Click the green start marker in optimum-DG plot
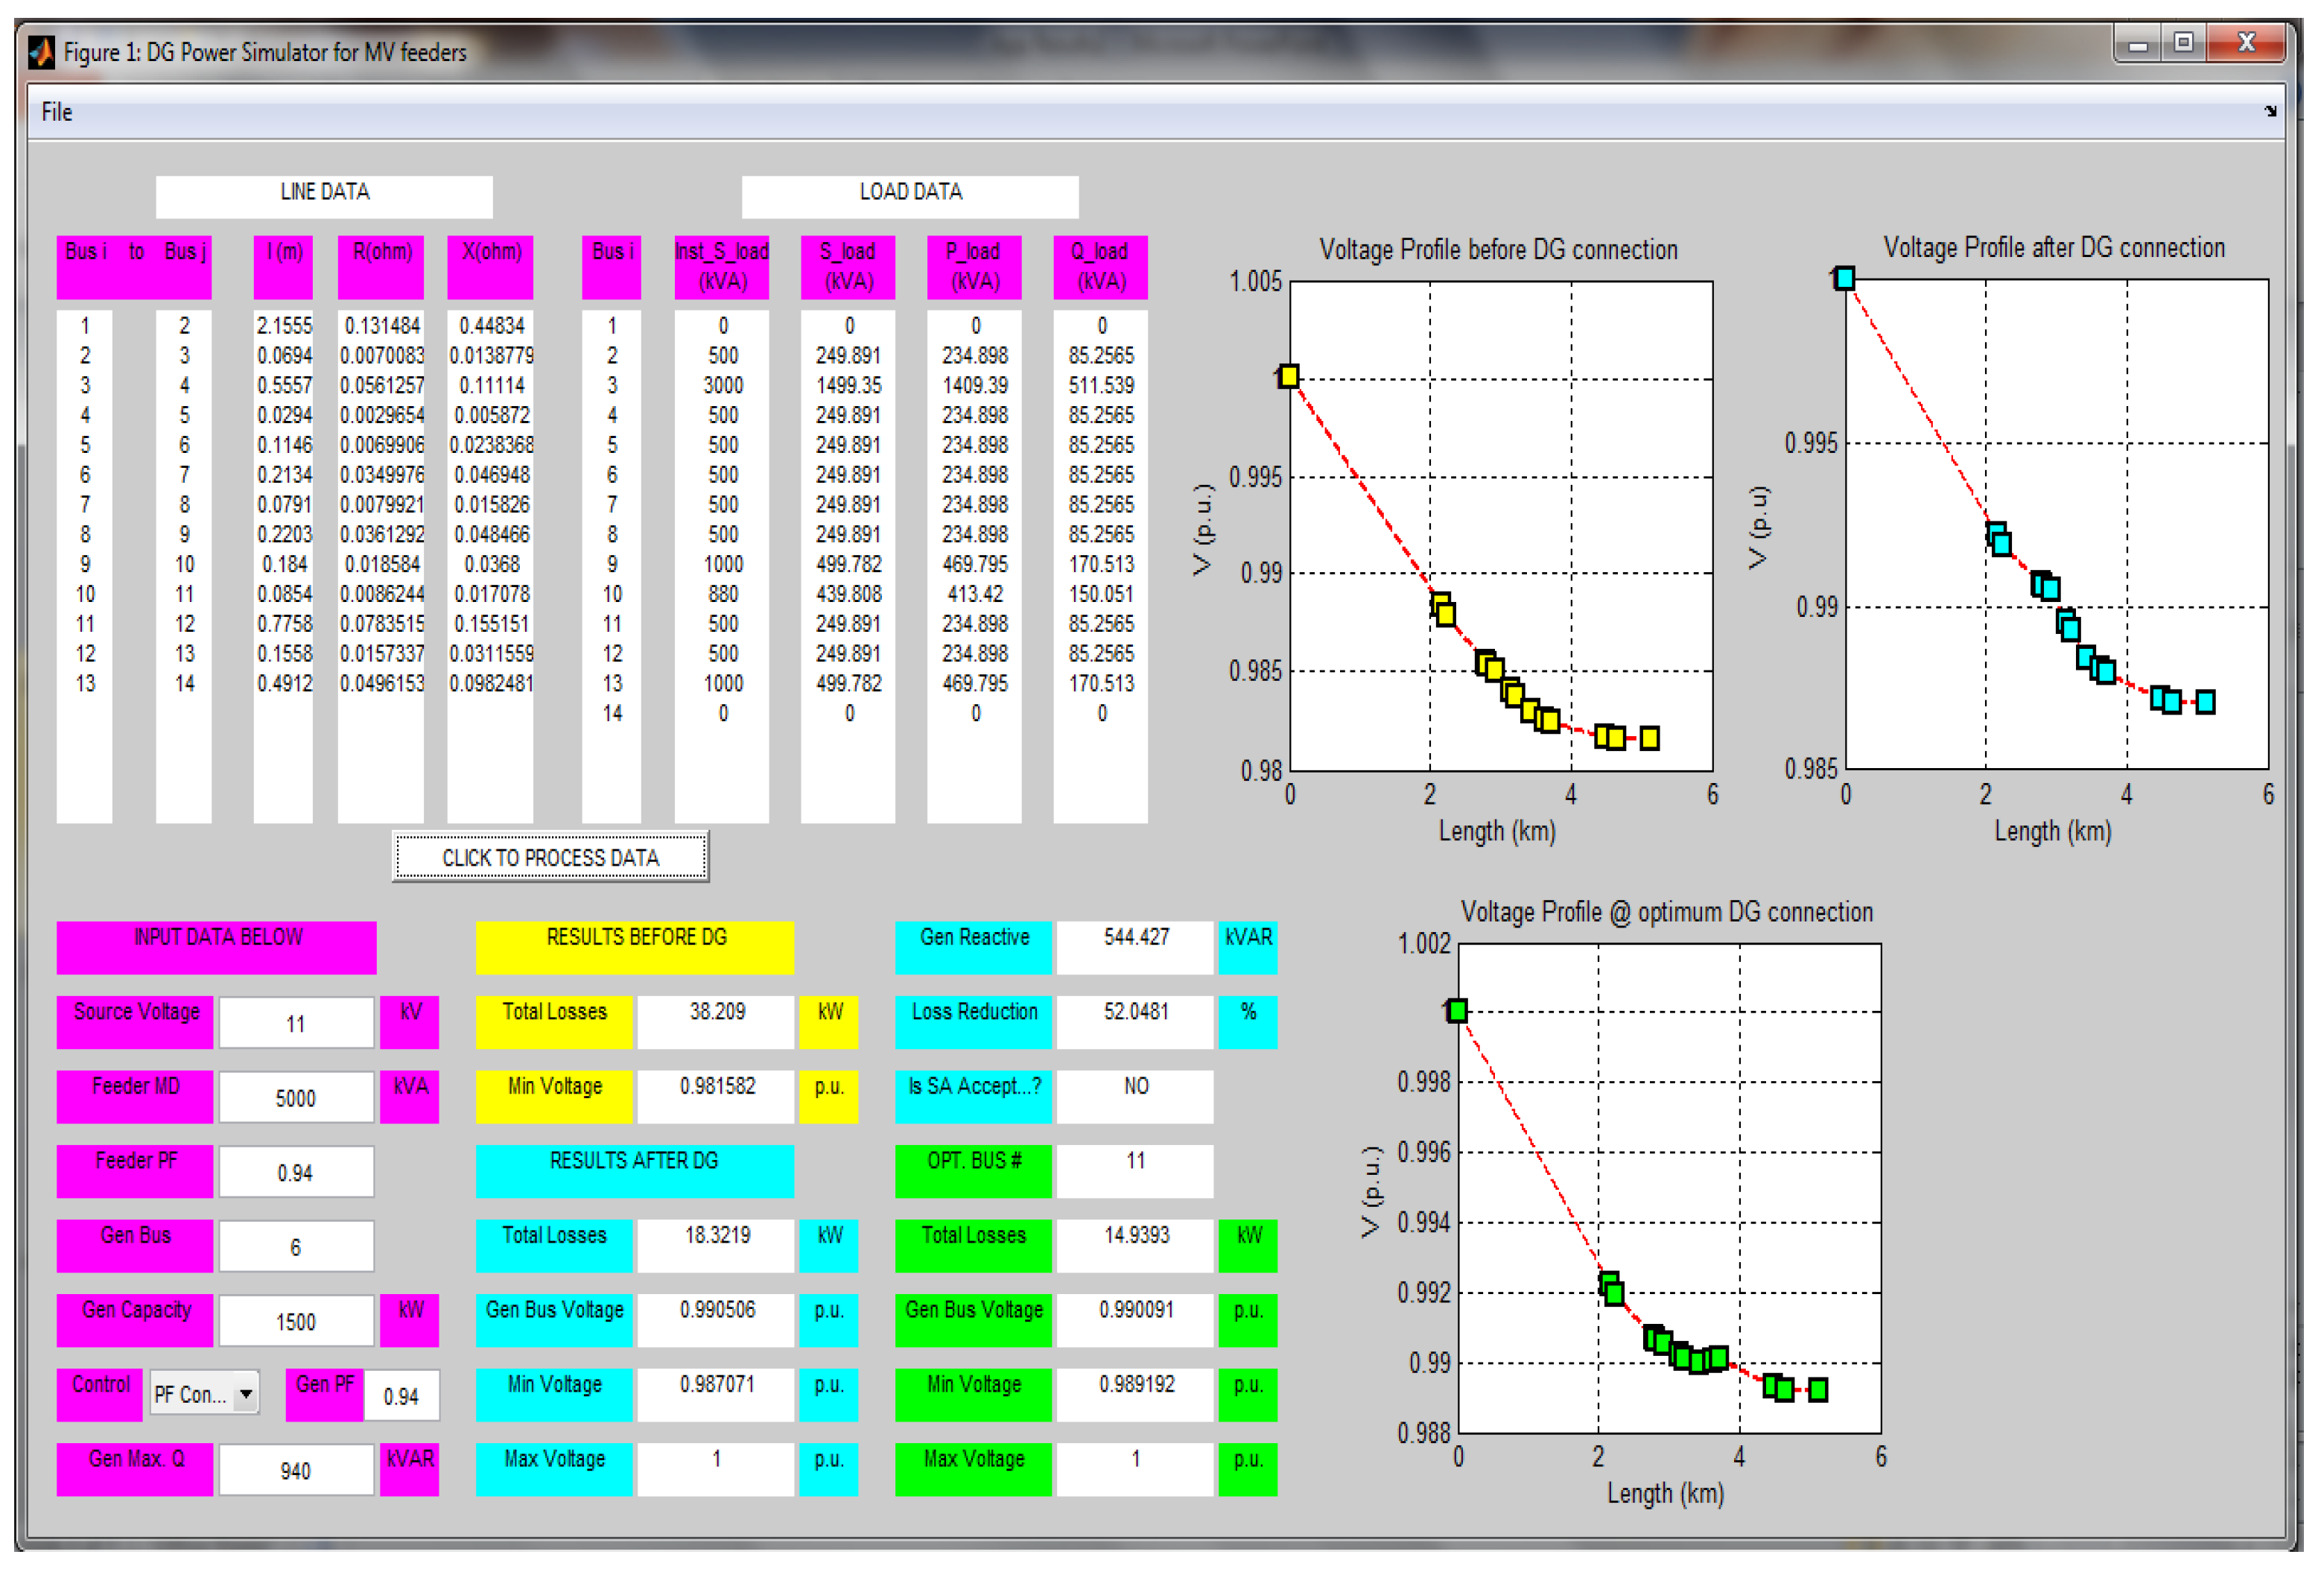This screenshot has width=2324, height=1569. pos(1458,1011)
